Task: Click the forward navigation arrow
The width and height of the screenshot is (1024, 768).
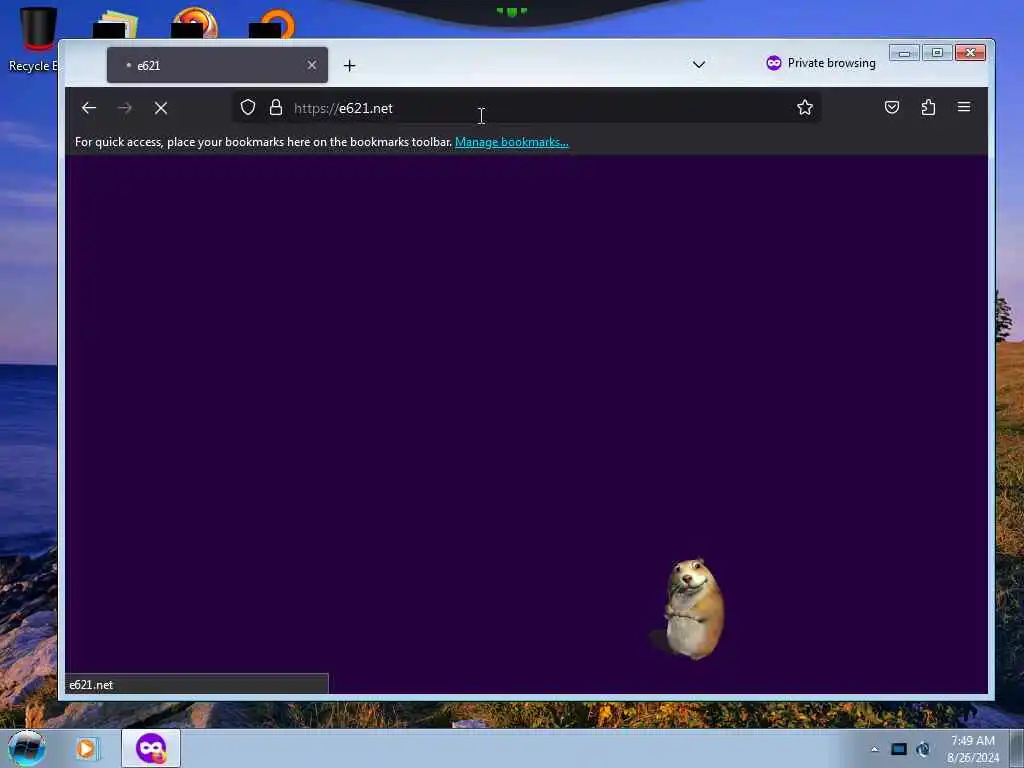Action: tap(125, 108)
